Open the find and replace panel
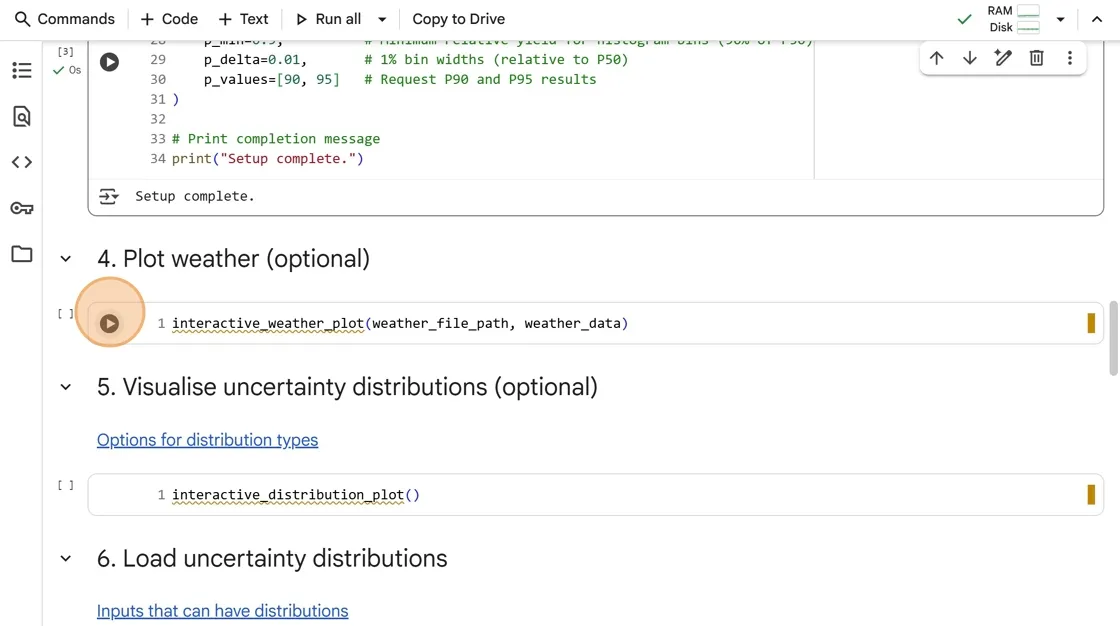Viewport: 1120px width, 626px height. 21,116
